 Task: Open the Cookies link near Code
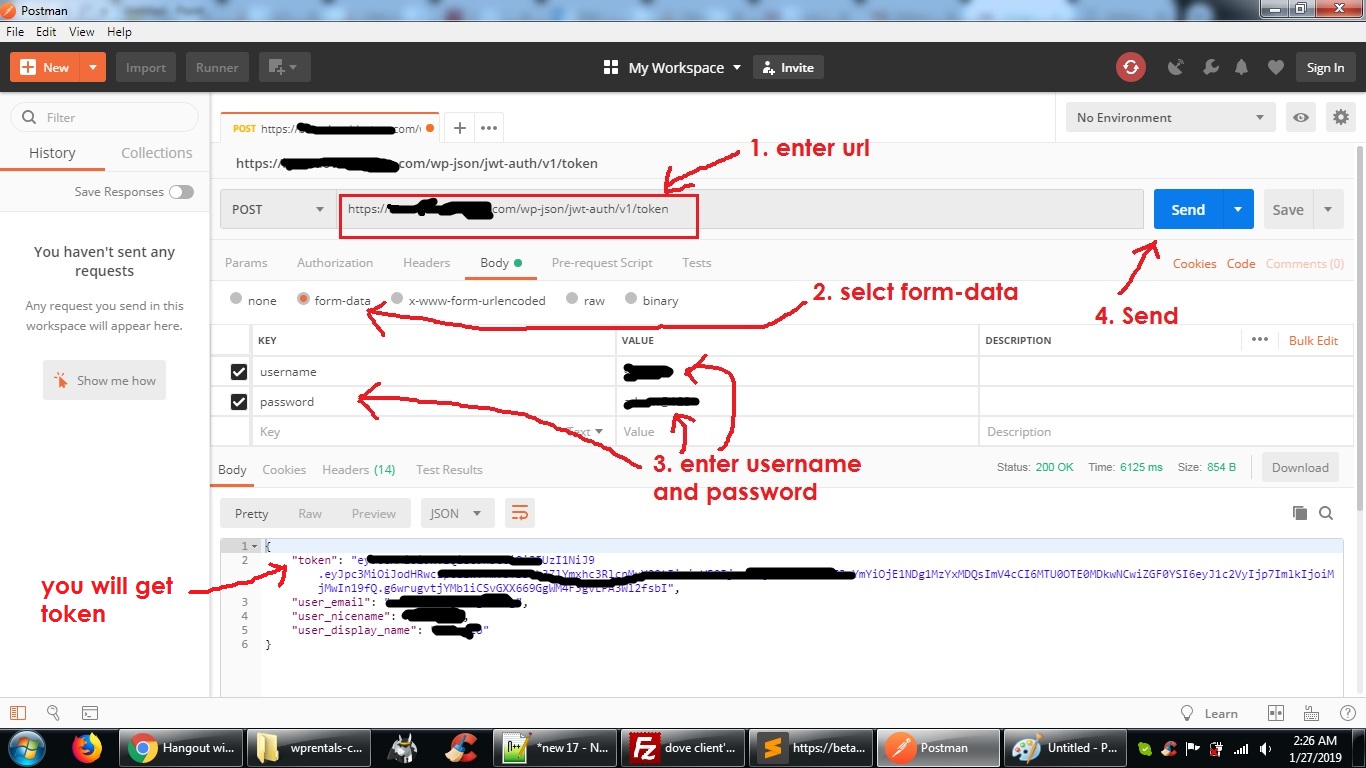(1194, 263)
